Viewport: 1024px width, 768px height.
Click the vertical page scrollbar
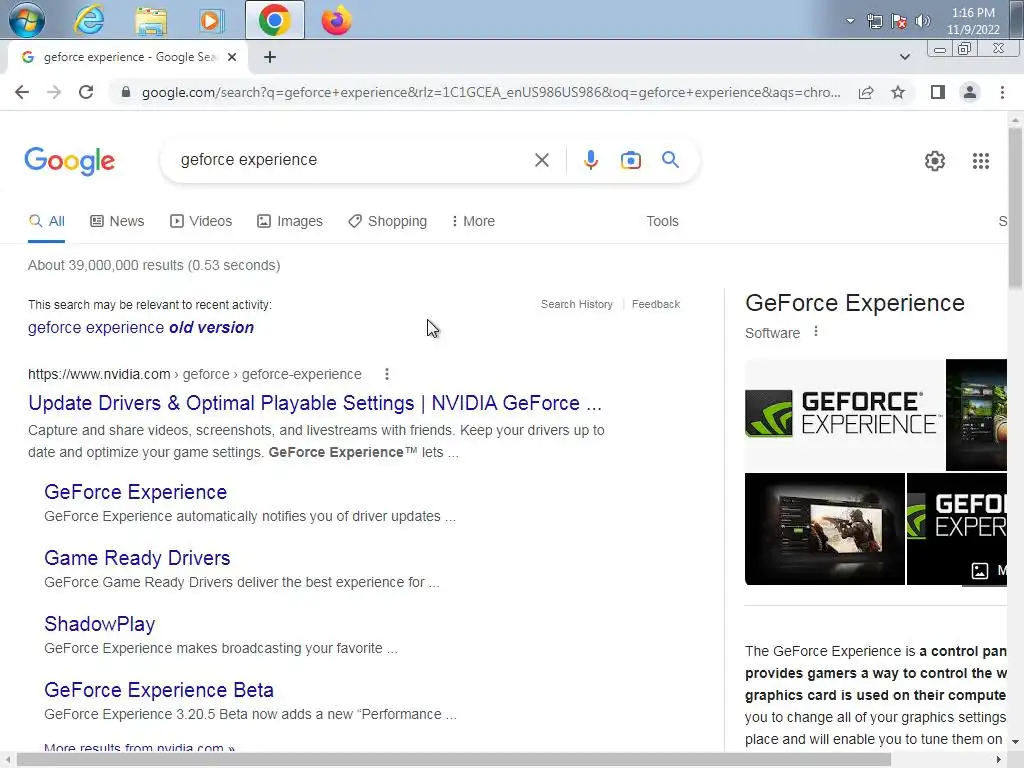point(1015,208)
